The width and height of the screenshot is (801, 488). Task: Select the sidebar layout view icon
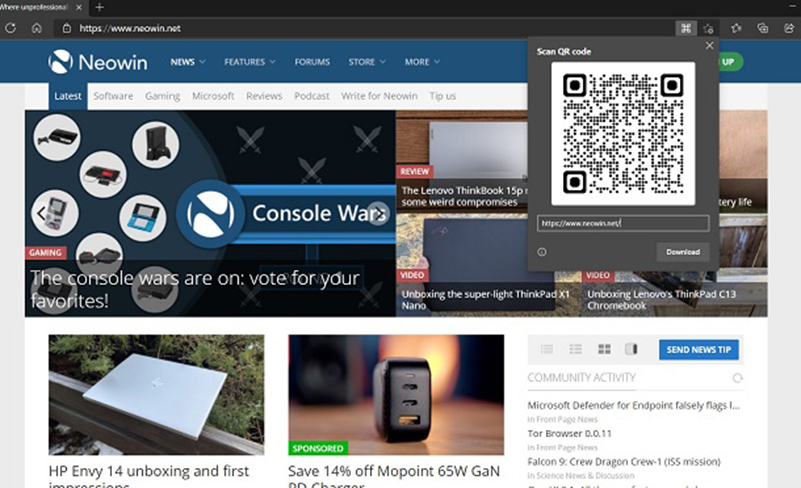(631, 349)
